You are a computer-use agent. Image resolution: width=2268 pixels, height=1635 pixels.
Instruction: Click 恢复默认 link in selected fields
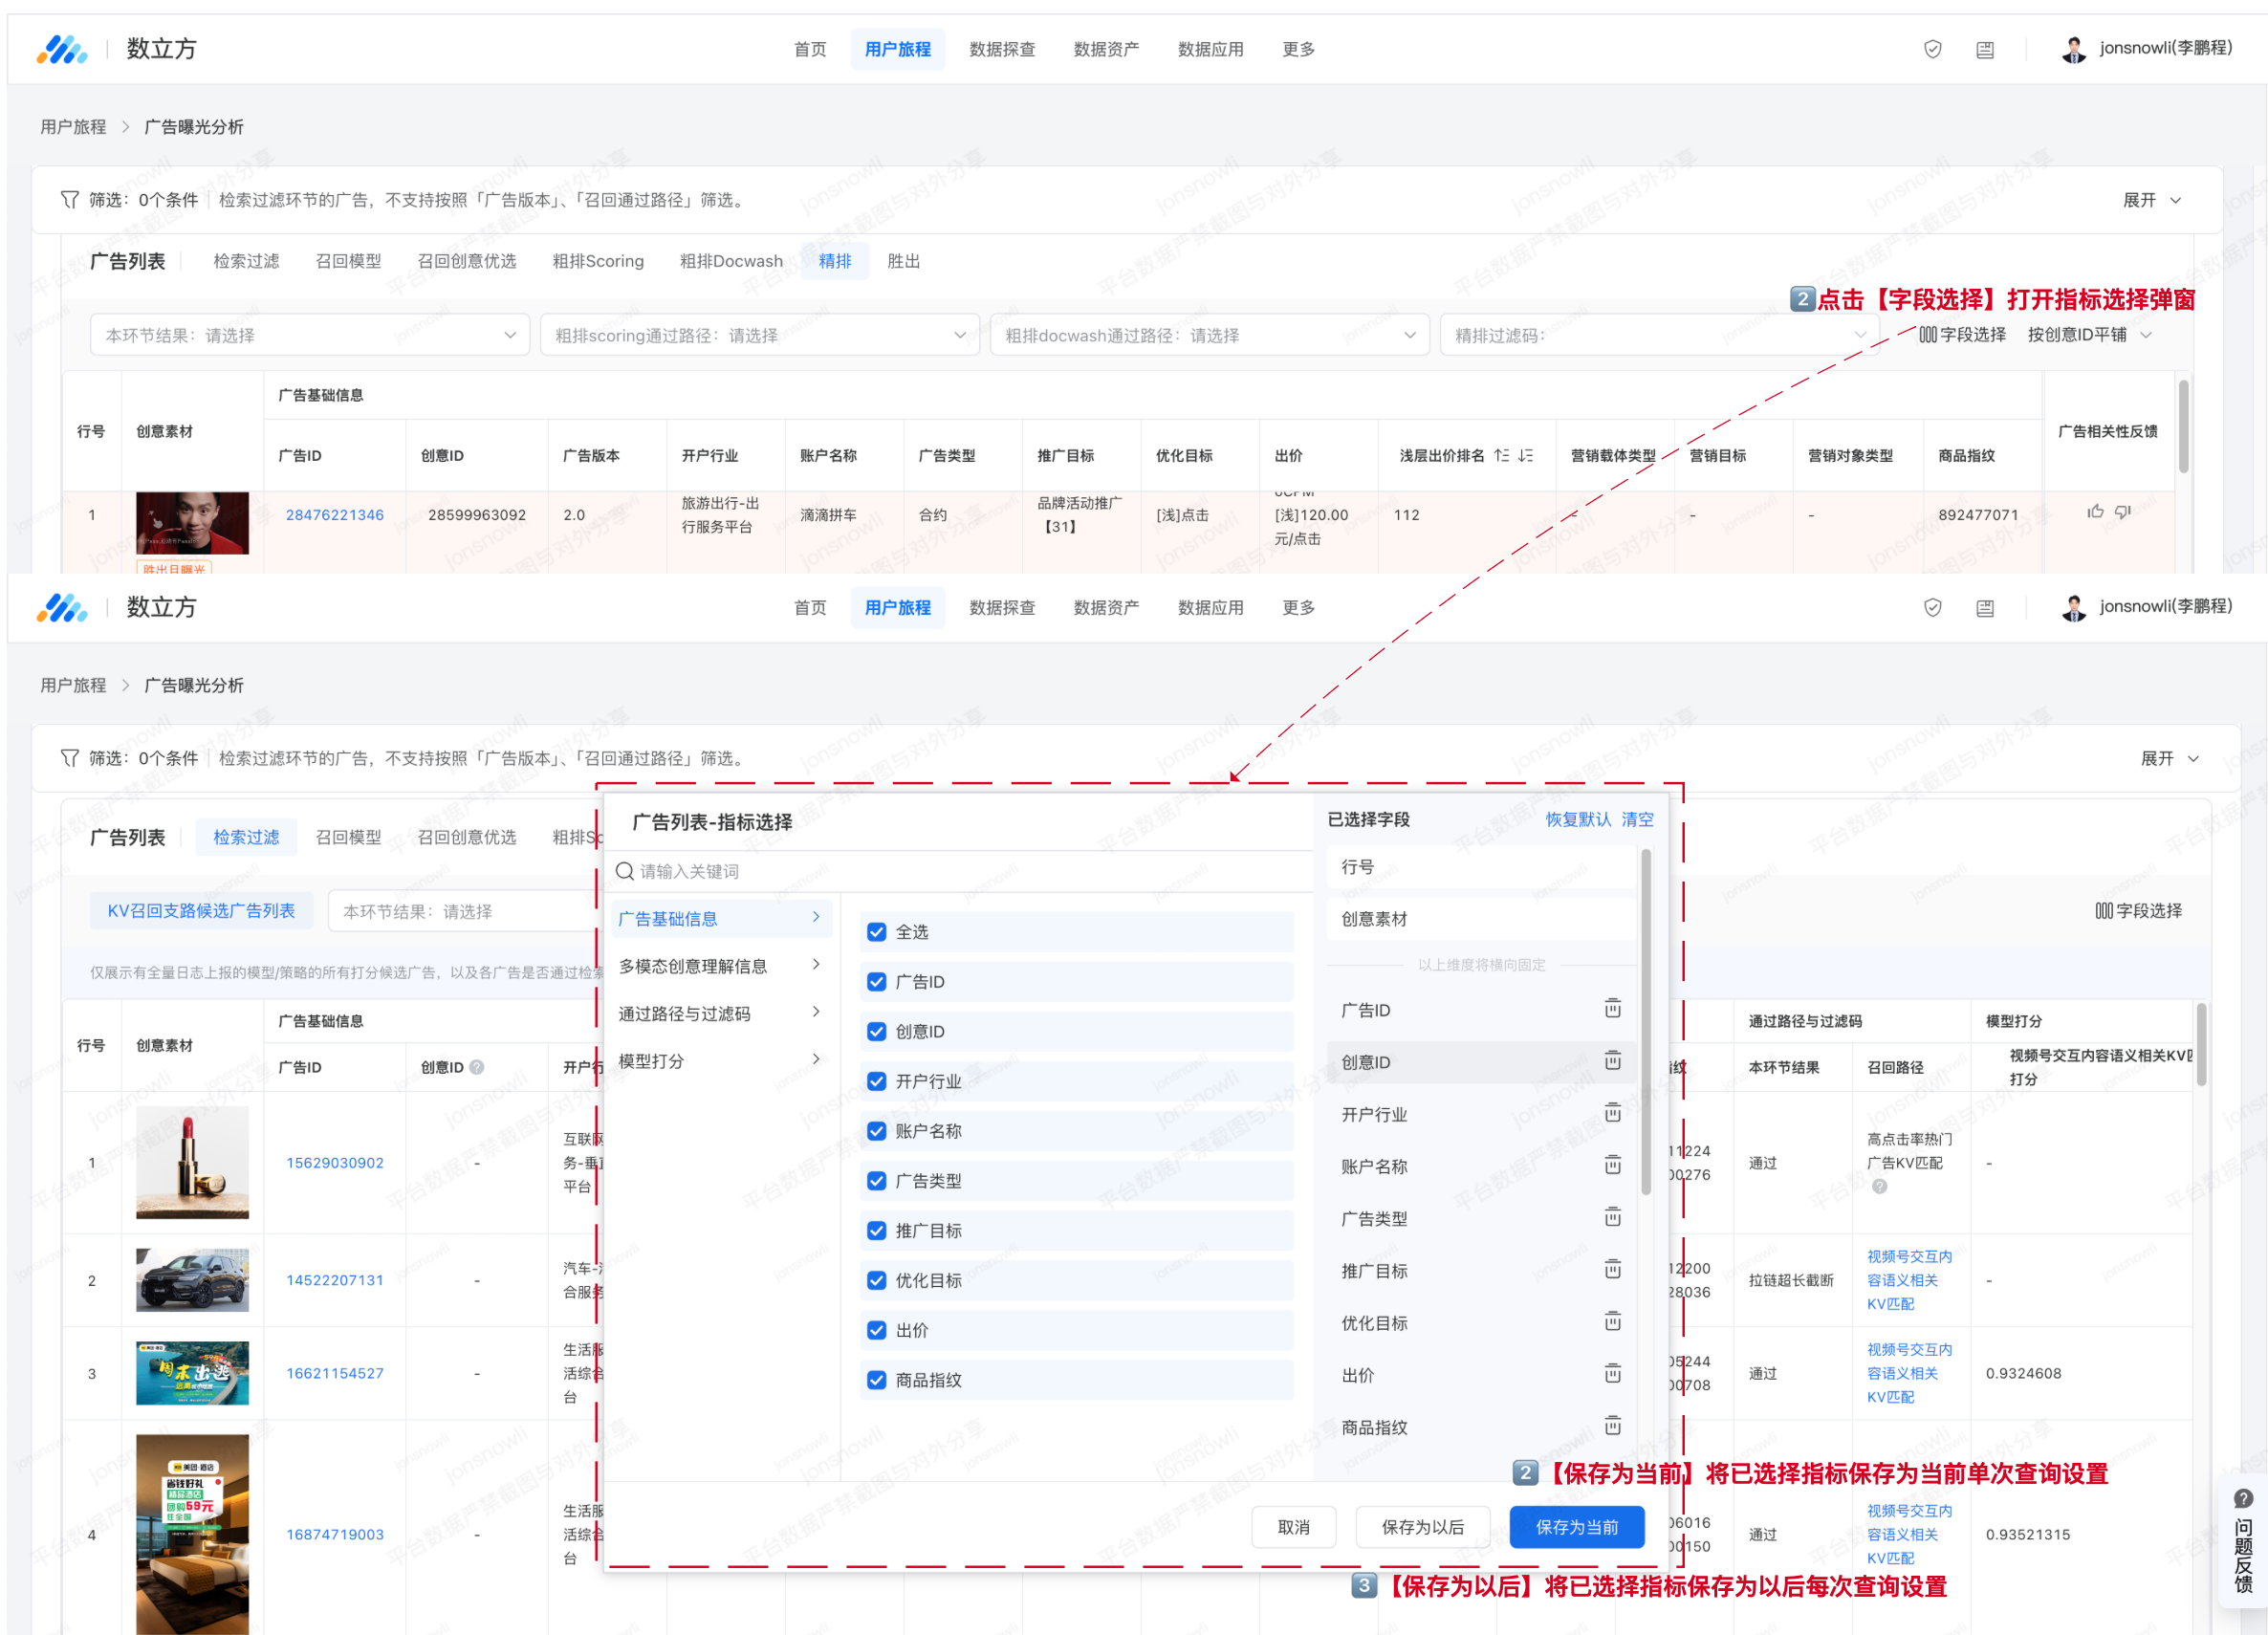[1577, 819]
